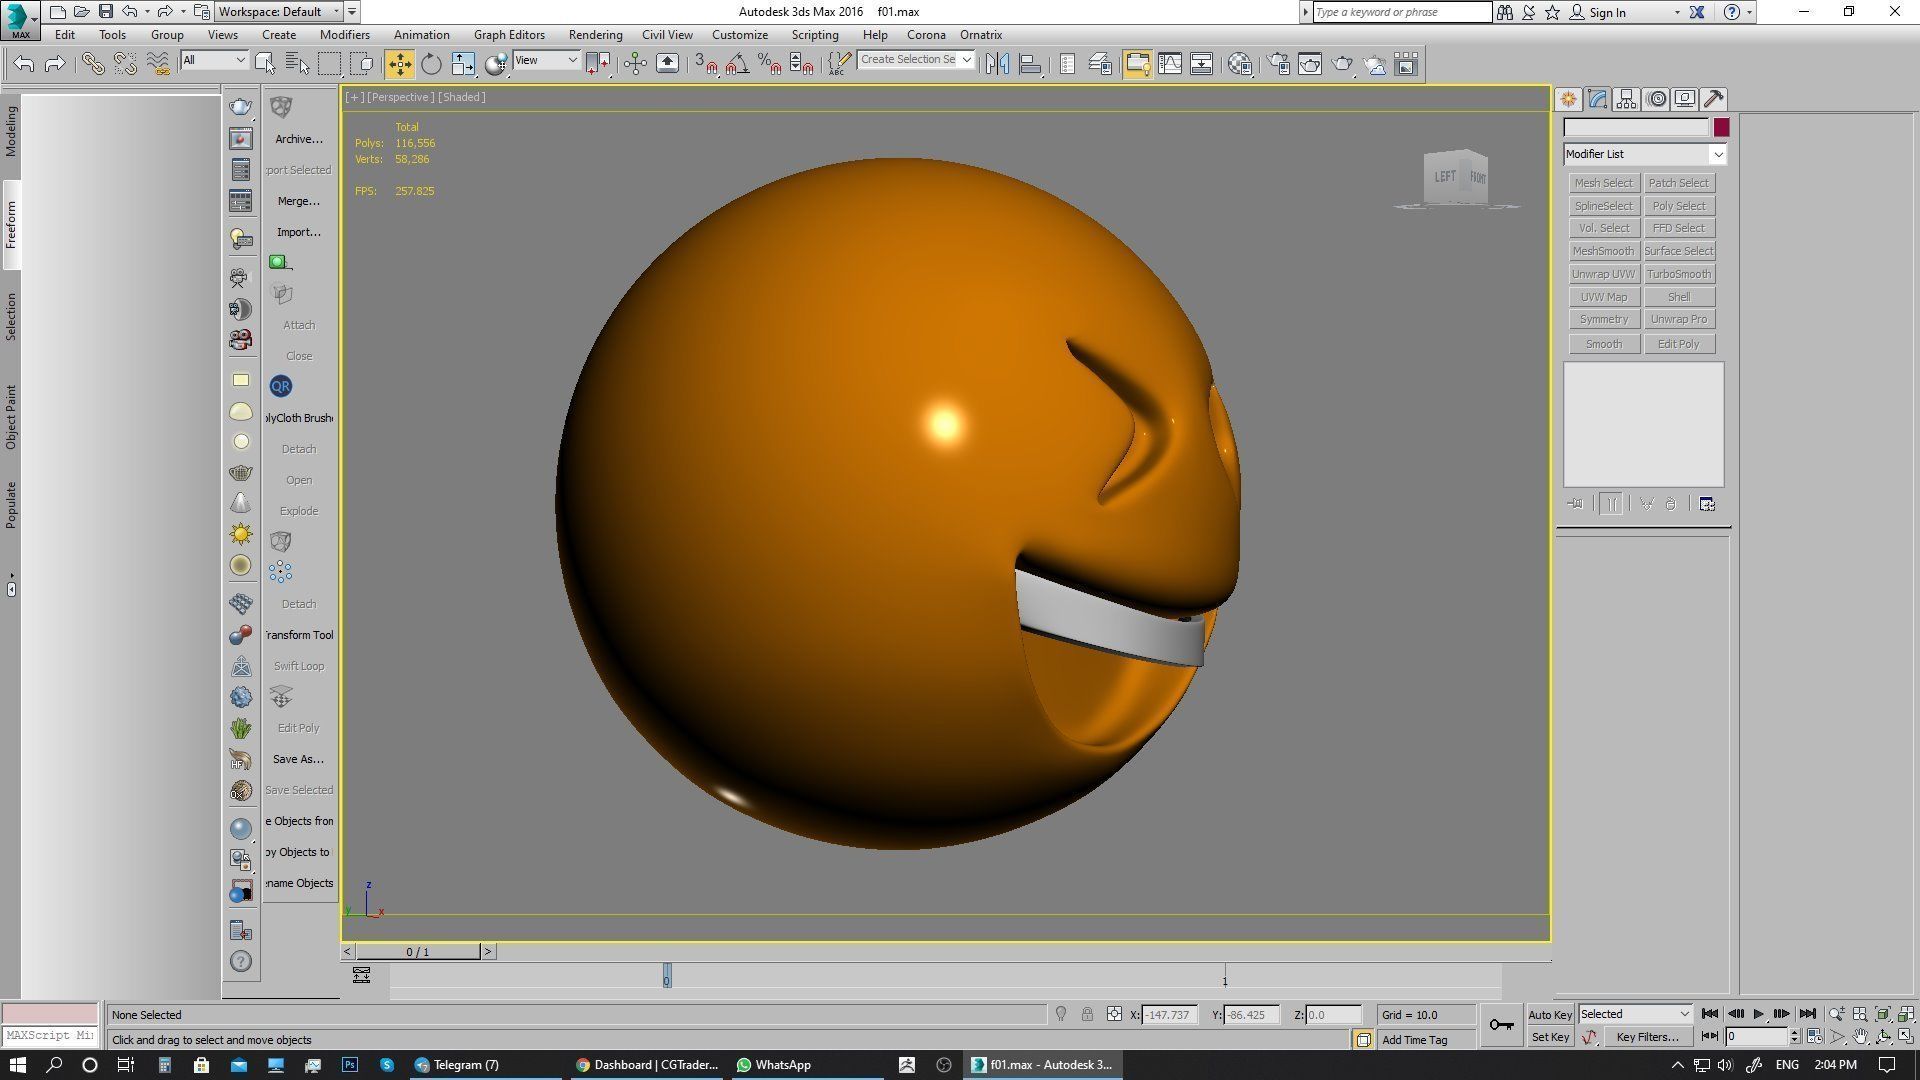Screen dimensions: 1920x1080
Task: Select the Pan View hand tool
Action: (1860, 1037)
